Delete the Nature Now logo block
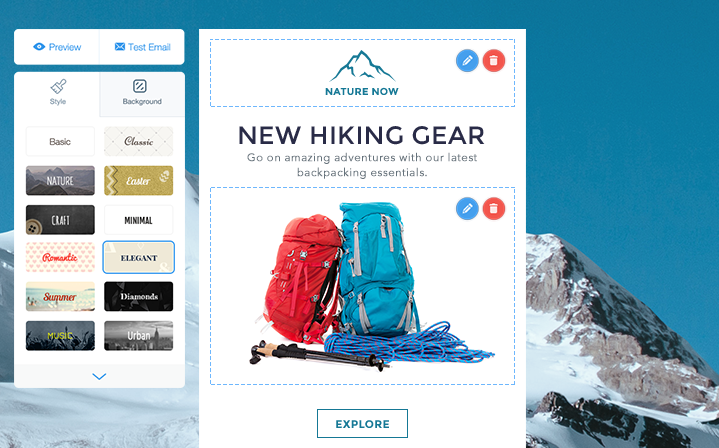The width and height of the screenshot is (719, 448). [x=494, y=61]
